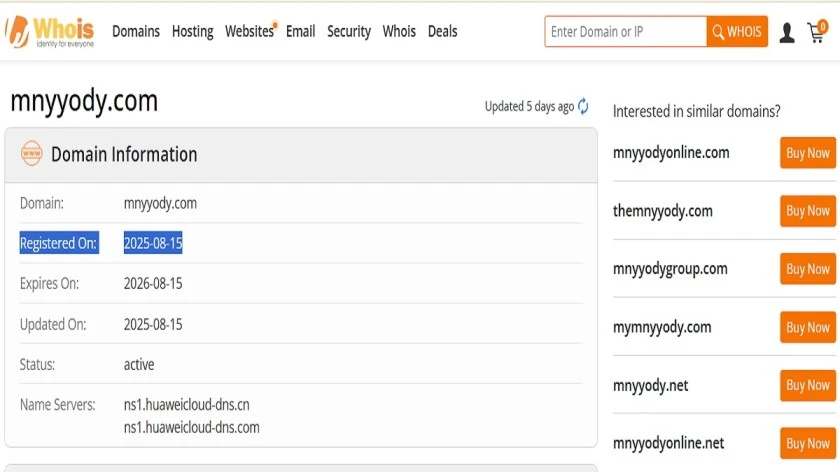The width and height of the screenshot is (840, 472).
Task: Open the Domains menu
Action: click(136, 32)
